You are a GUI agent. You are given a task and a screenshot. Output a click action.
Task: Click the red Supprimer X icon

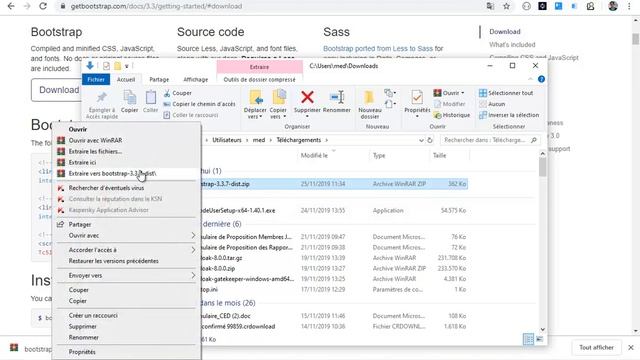(307, 97)
